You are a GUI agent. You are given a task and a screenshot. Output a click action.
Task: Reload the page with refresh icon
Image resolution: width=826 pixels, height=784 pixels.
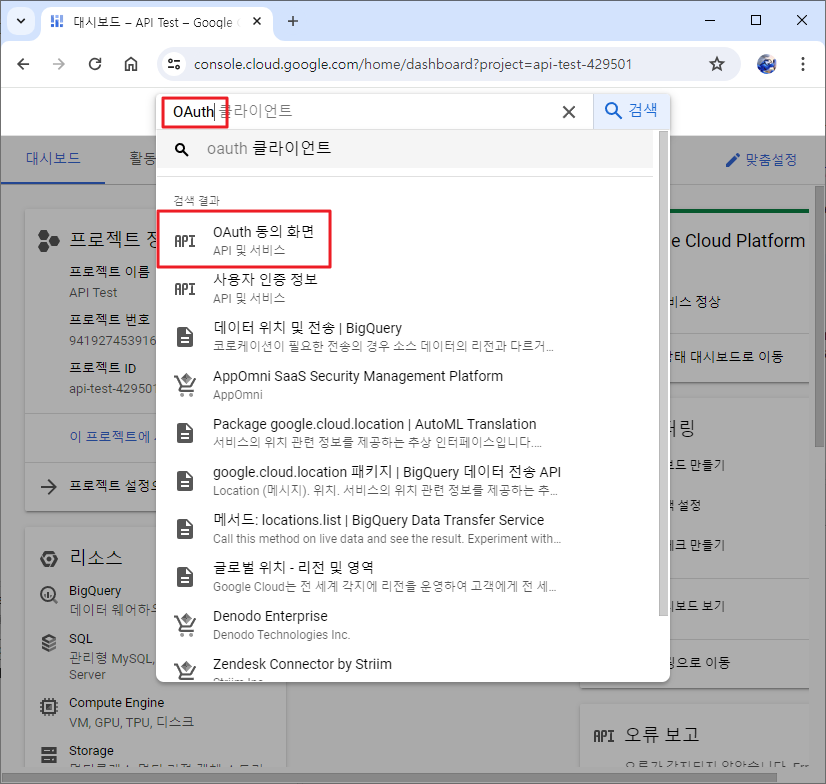[95, 64]
